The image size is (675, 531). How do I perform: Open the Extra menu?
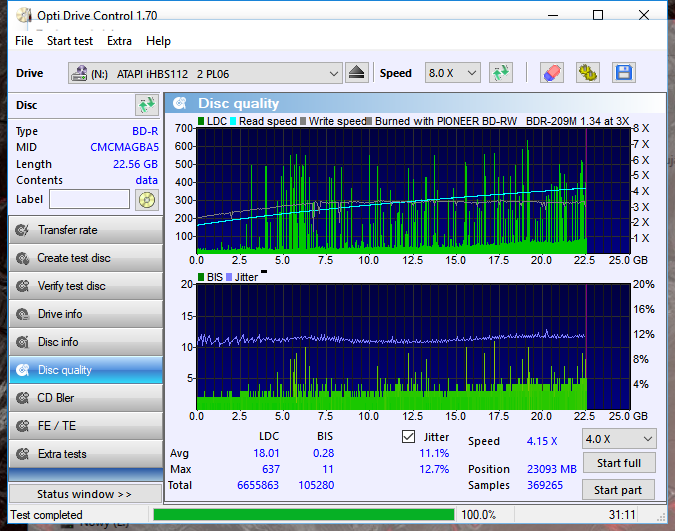[x=119, y=41]
